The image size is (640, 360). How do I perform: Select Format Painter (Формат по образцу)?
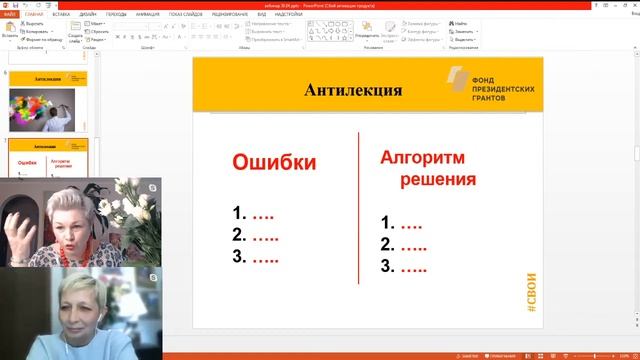(x=42, y=40)
